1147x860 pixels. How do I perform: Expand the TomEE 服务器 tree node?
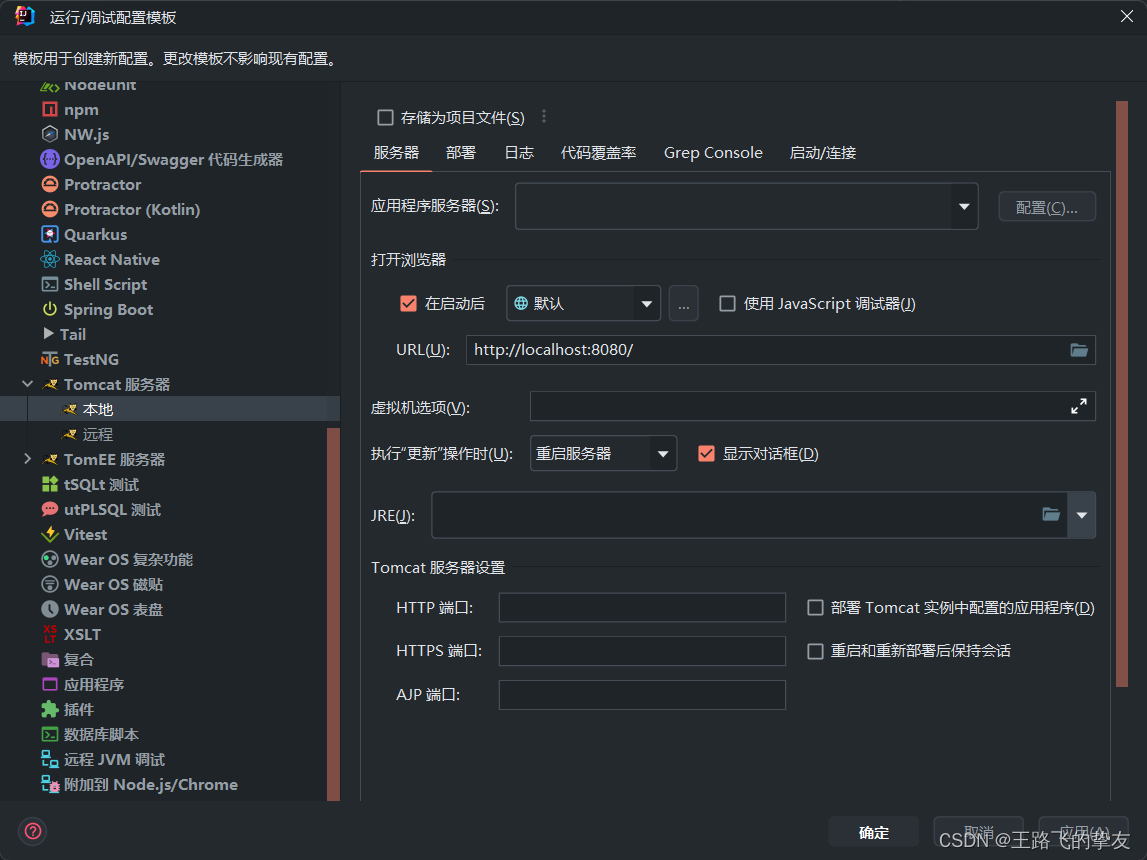(x=28, y=459)
